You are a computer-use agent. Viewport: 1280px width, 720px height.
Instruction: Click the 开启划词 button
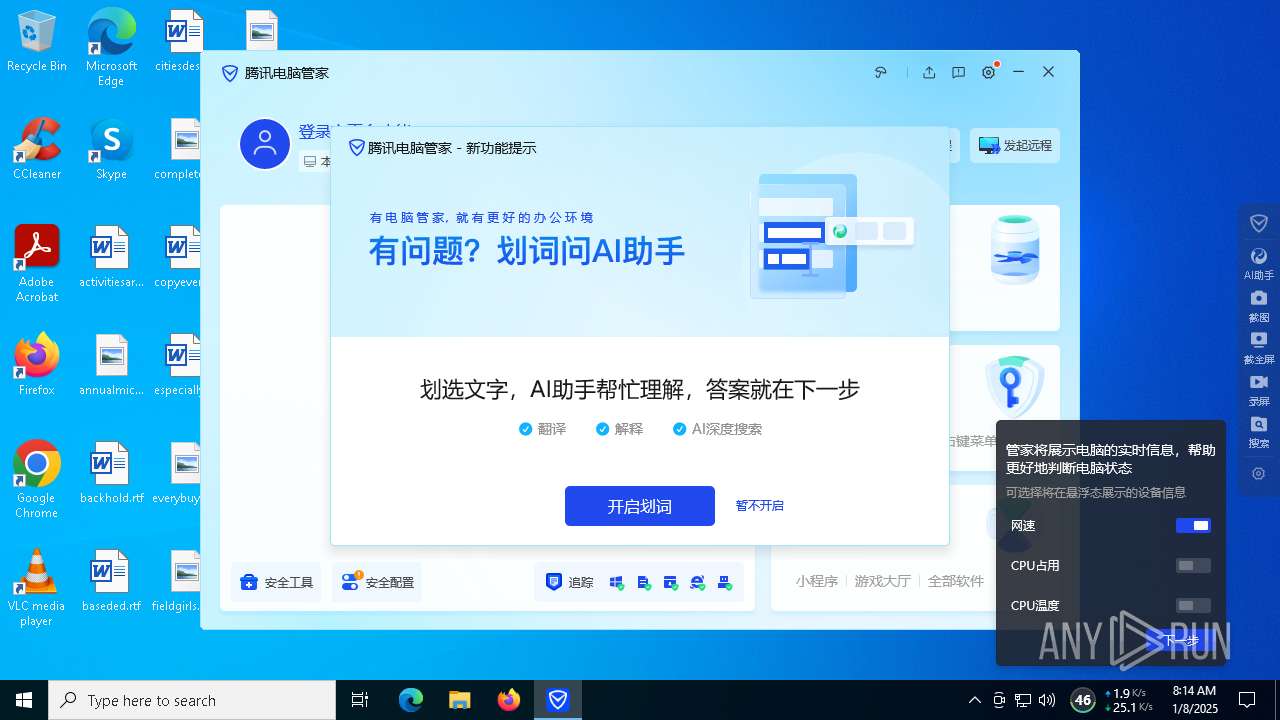[x=640, y=506]
